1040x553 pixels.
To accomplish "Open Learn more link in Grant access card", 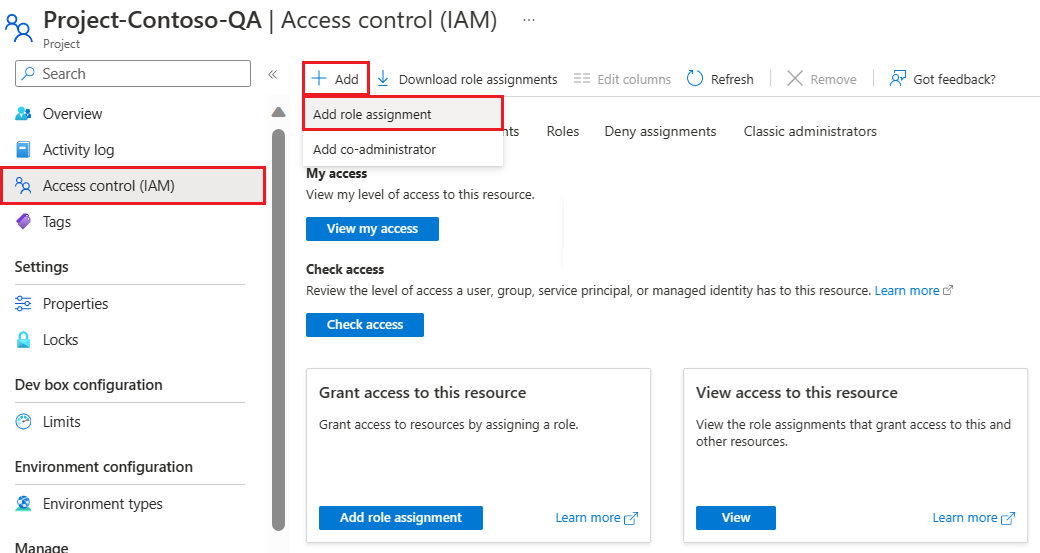I will 588,518.
